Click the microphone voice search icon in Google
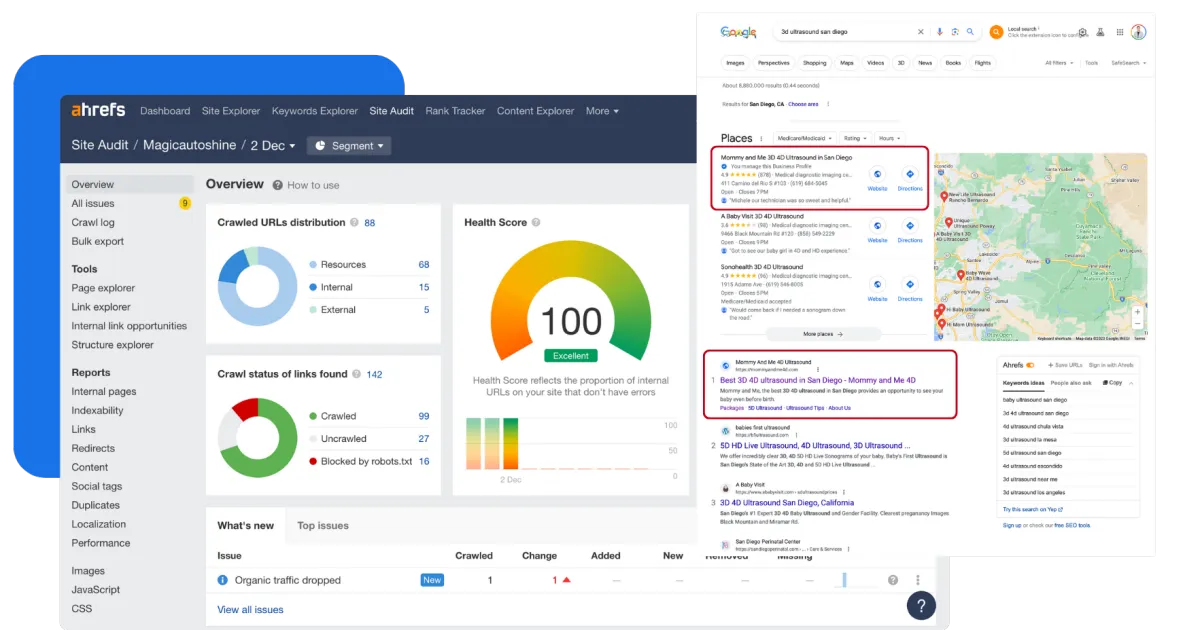This screenshot has height=630, width=1200. click(940, 32)
